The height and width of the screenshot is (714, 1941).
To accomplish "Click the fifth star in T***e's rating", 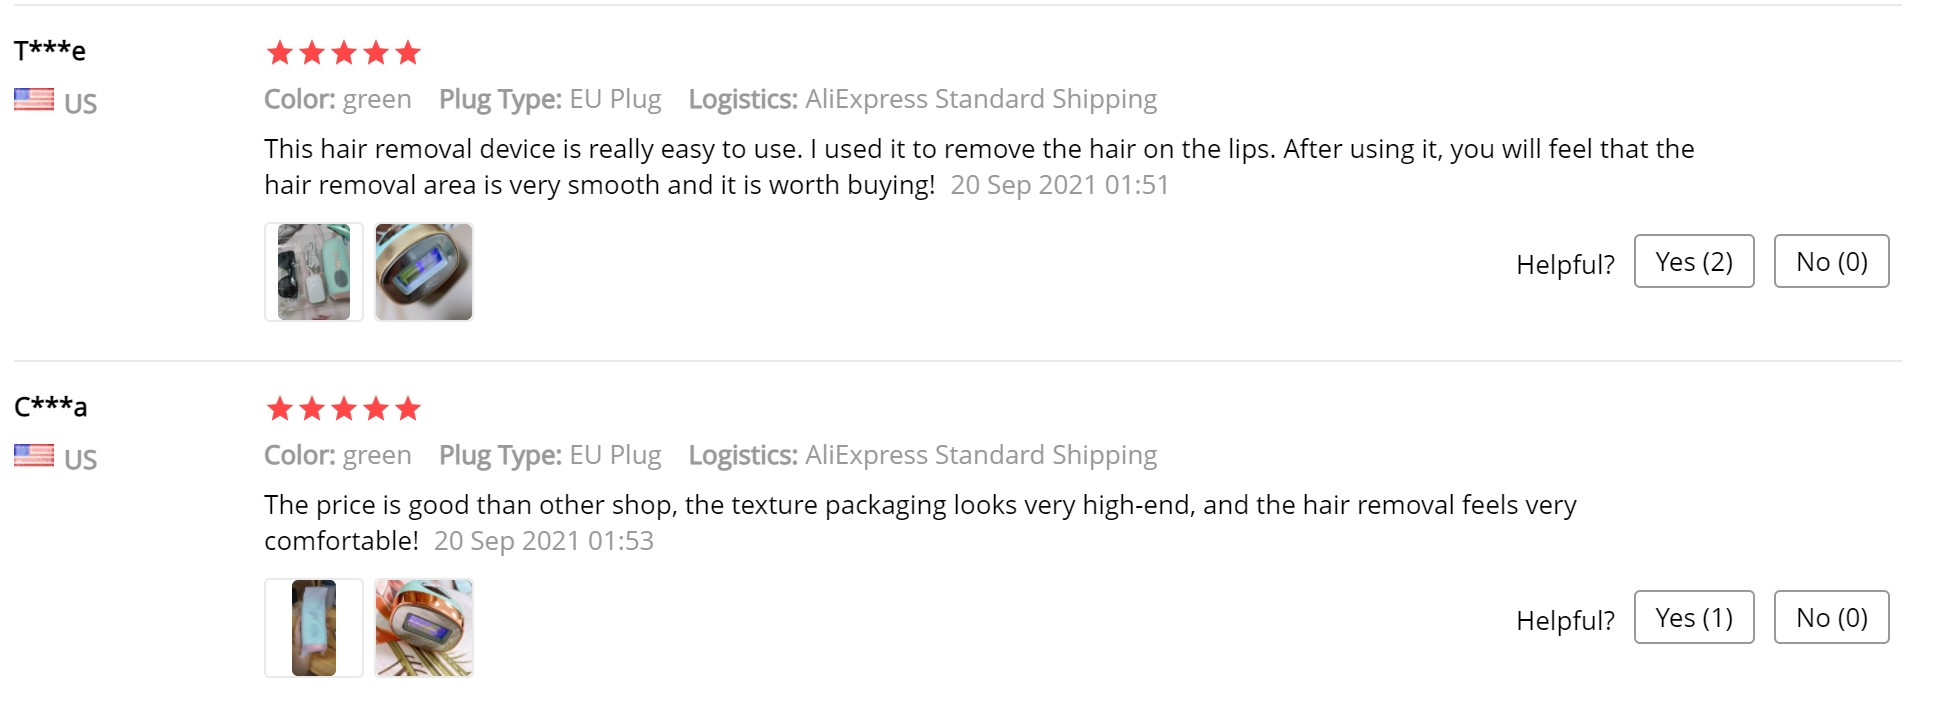I will tap(408, 53).
